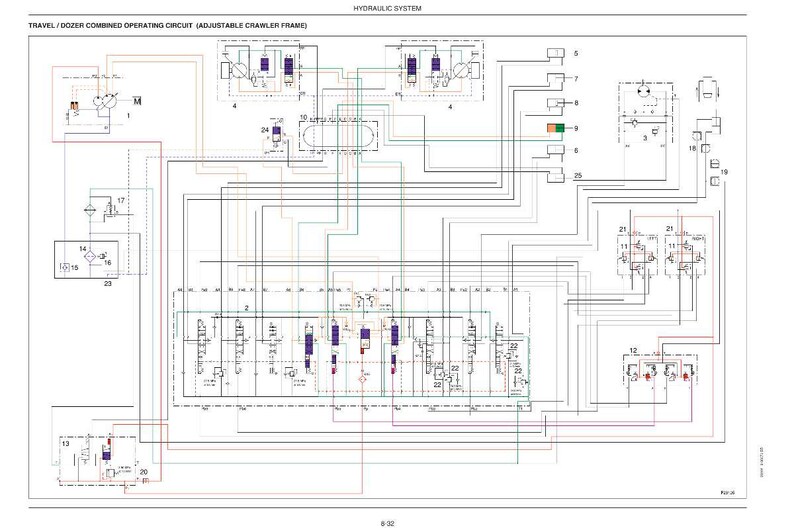Image resolution: width=794 pixels, height=528 pixels.
Task: Click cylinder symbol labeled 5
Action: click(555, 54)
